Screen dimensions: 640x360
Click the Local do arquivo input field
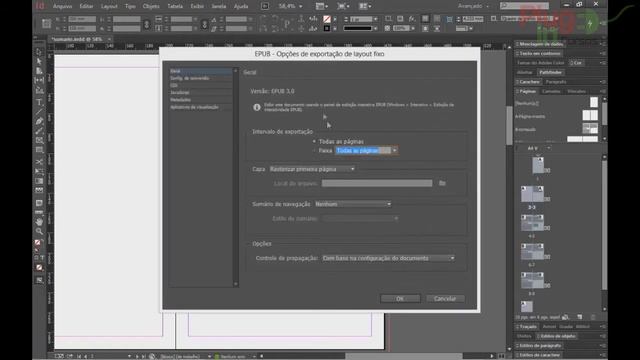377,183
